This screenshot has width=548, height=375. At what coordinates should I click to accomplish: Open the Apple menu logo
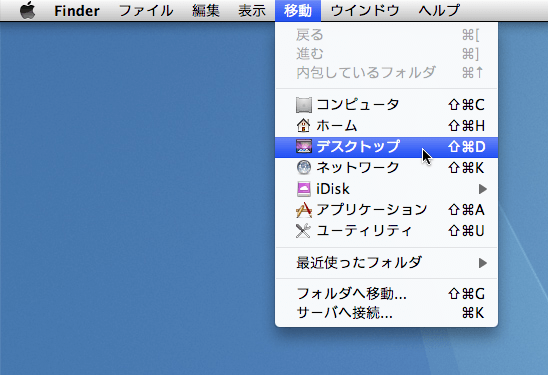pos(28,10)
